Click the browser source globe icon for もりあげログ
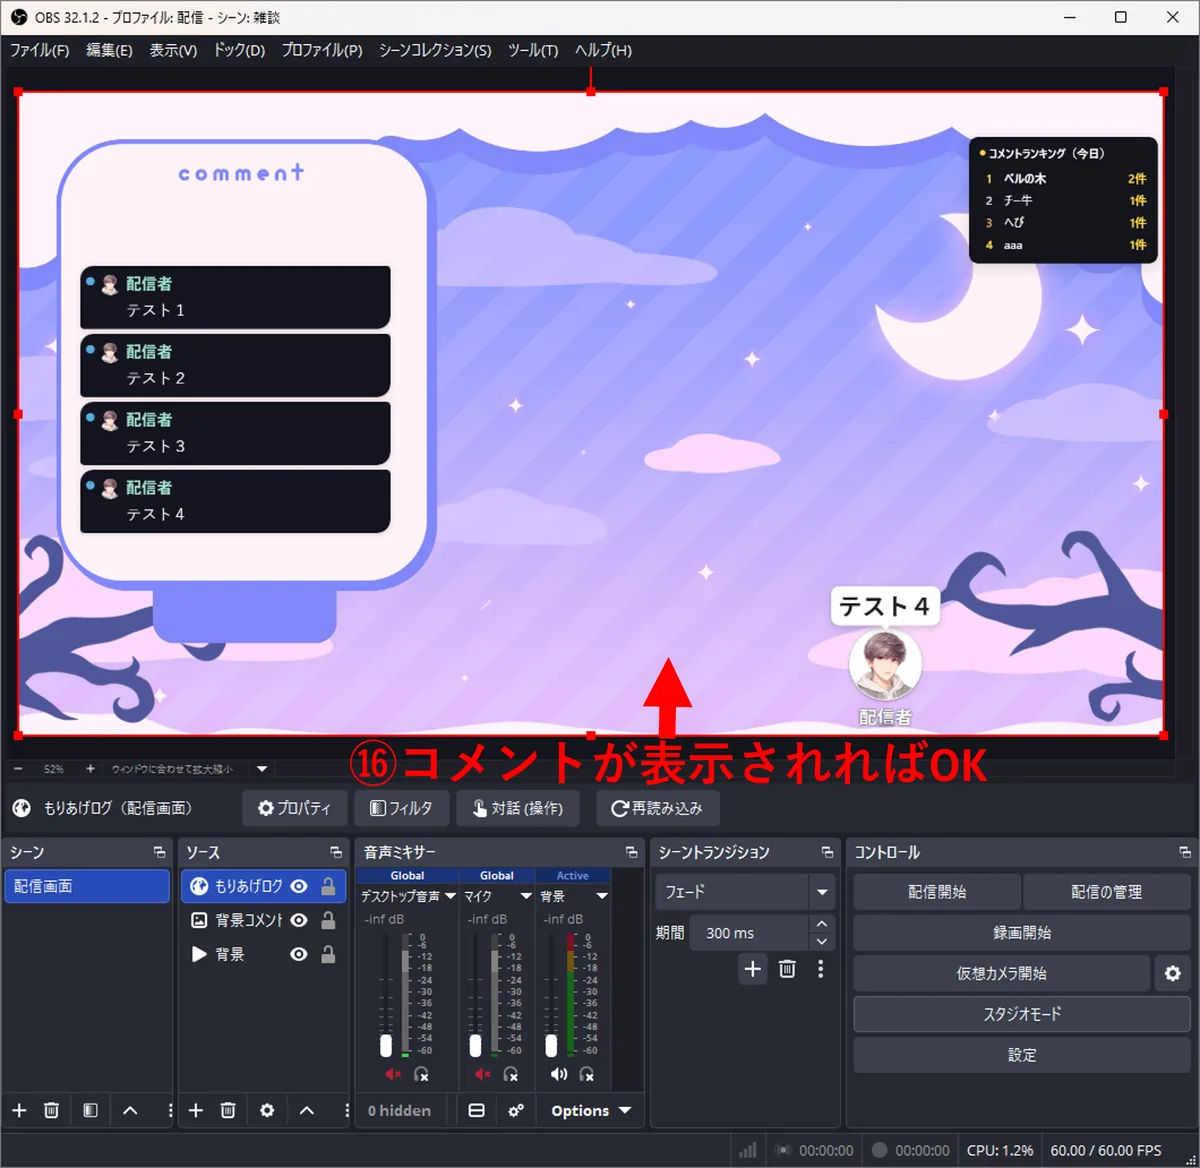 (199, 886)
